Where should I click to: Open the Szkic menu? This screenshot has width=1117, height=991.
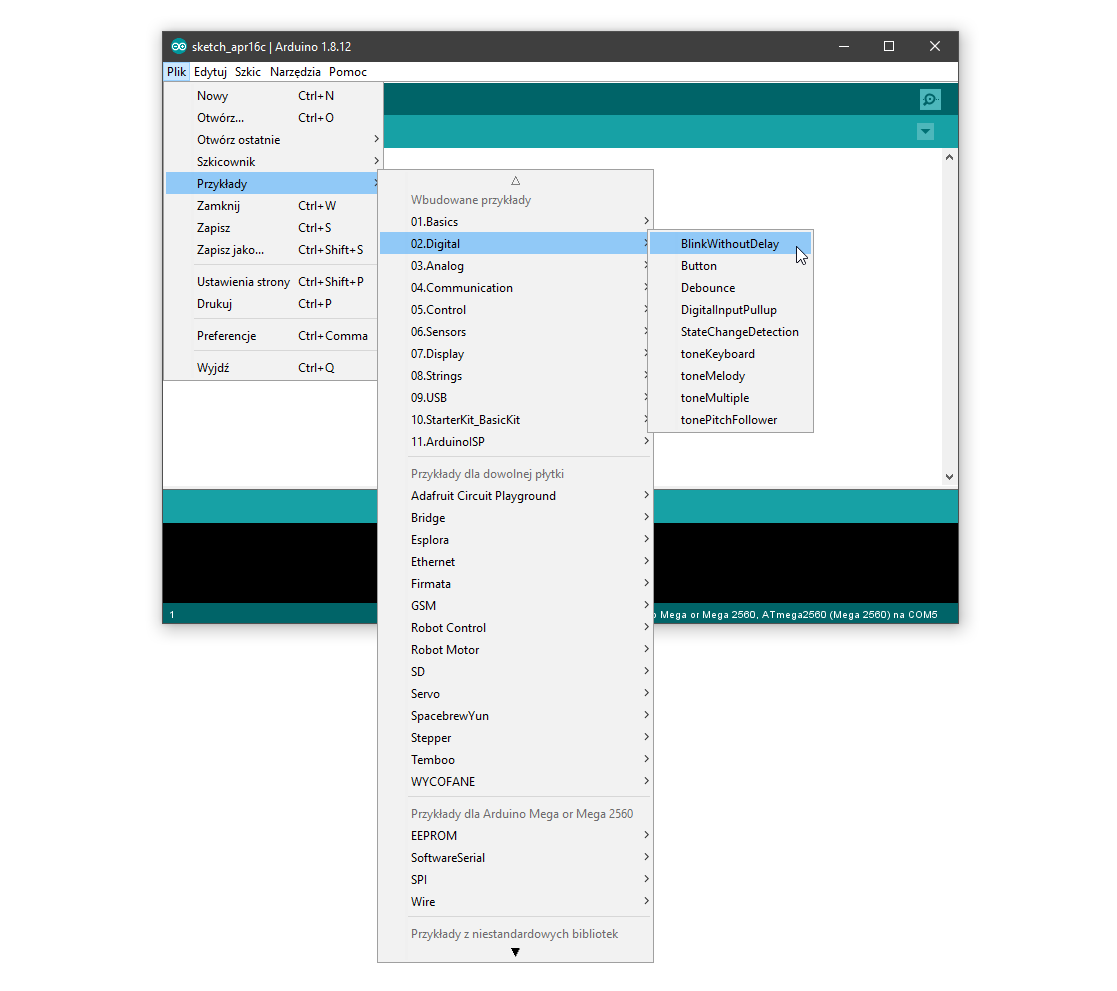[x=247, y=72]
